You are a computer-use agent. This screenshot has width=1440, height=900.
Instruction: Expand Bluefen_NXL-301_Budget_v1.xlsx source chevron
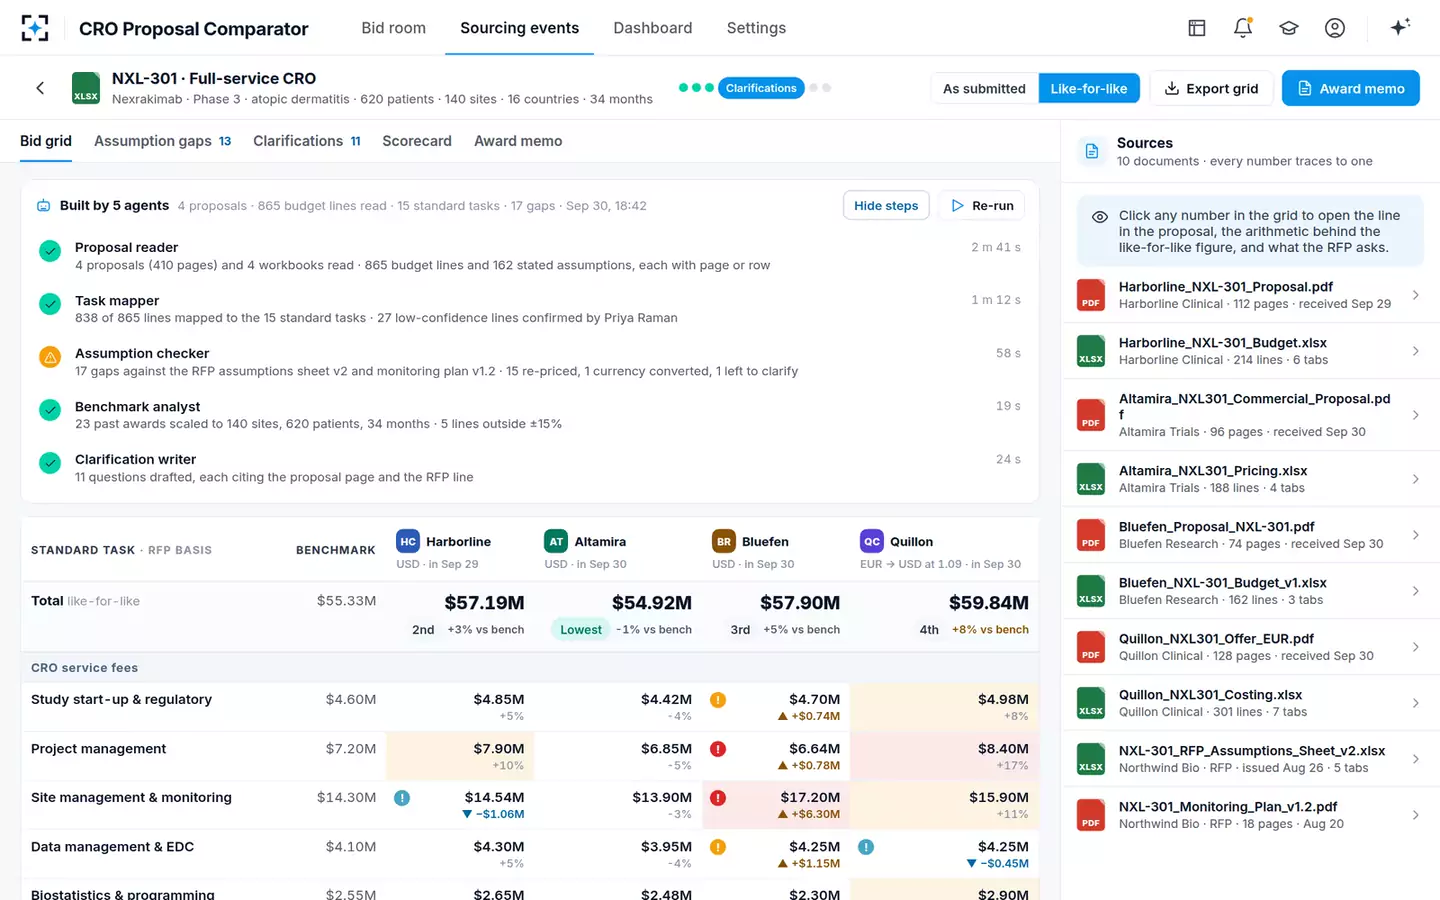[x=1416, y=591]
